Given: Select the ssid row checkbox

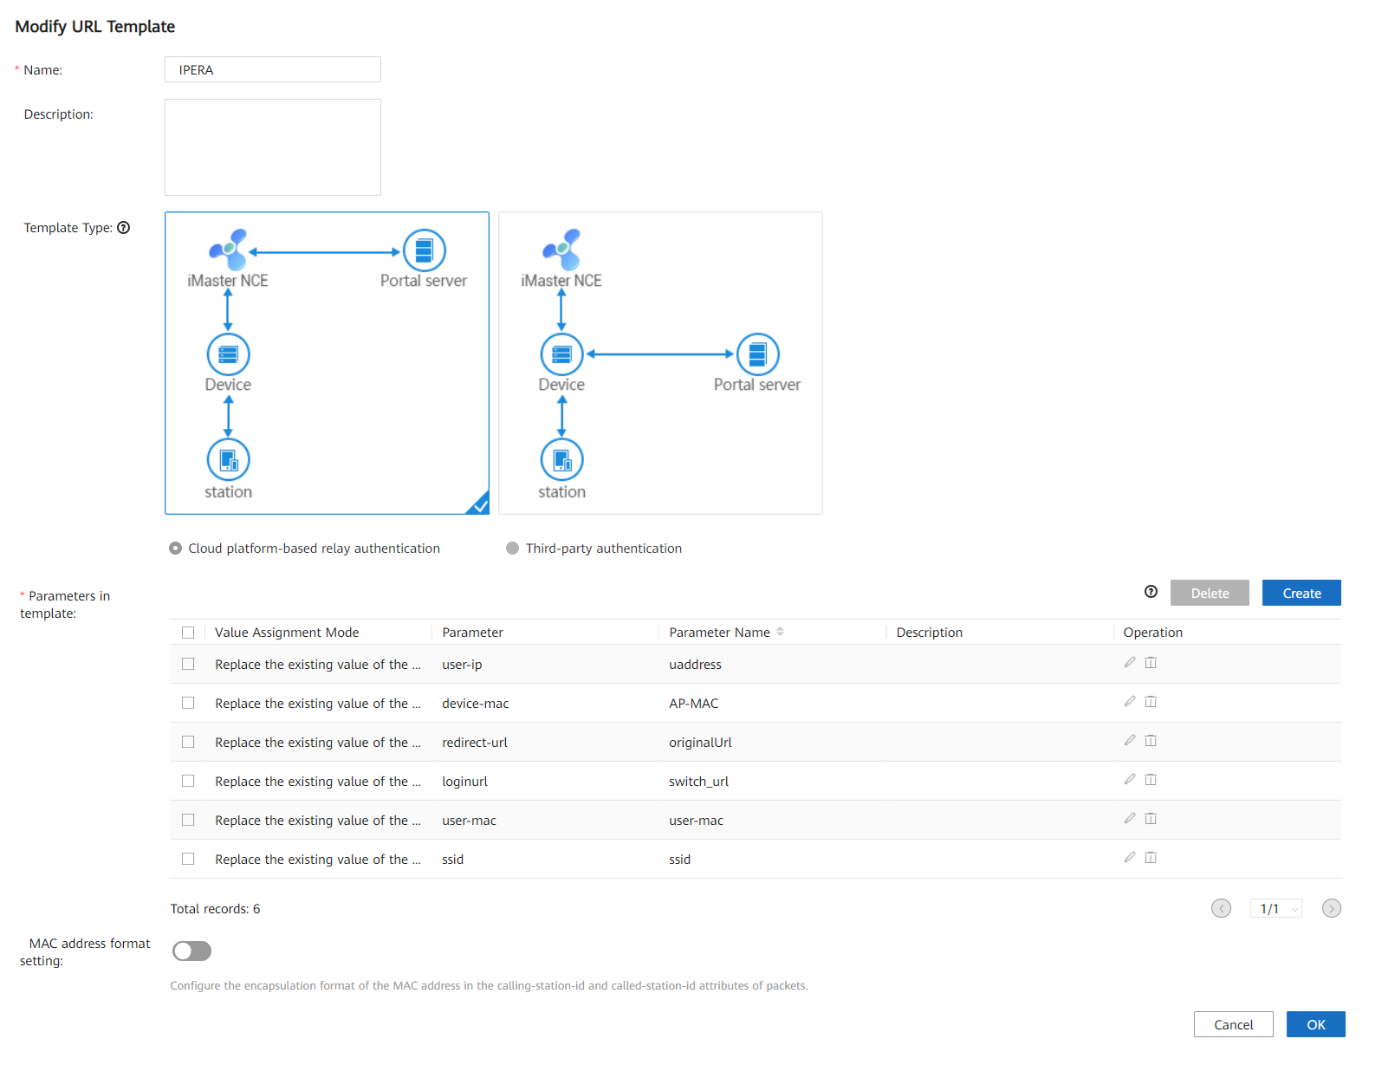Looking at the screenshot, I should [x=188, y=859].
